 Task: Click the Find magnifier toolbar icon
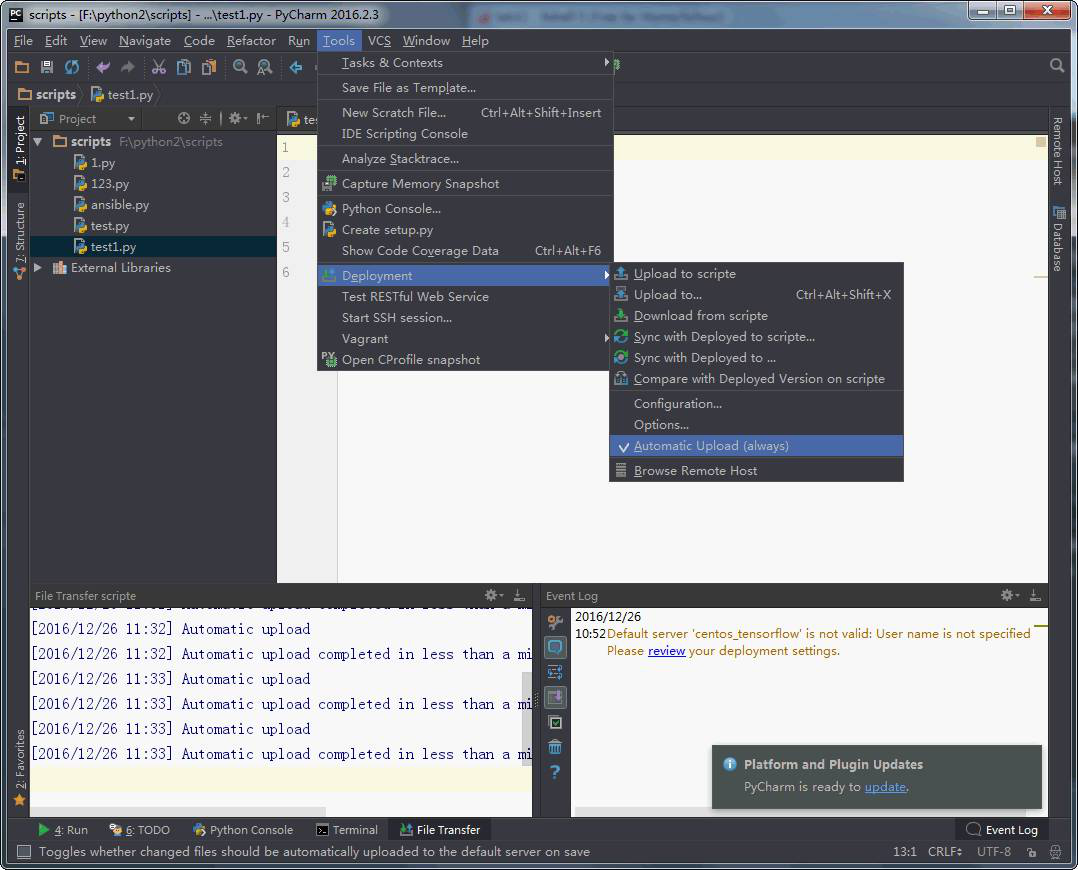(x=240, y=67)
